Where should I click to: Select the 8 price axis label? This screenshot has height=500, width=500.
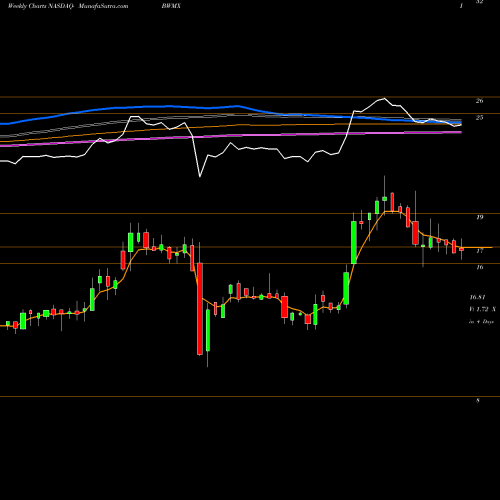point(478,400)
